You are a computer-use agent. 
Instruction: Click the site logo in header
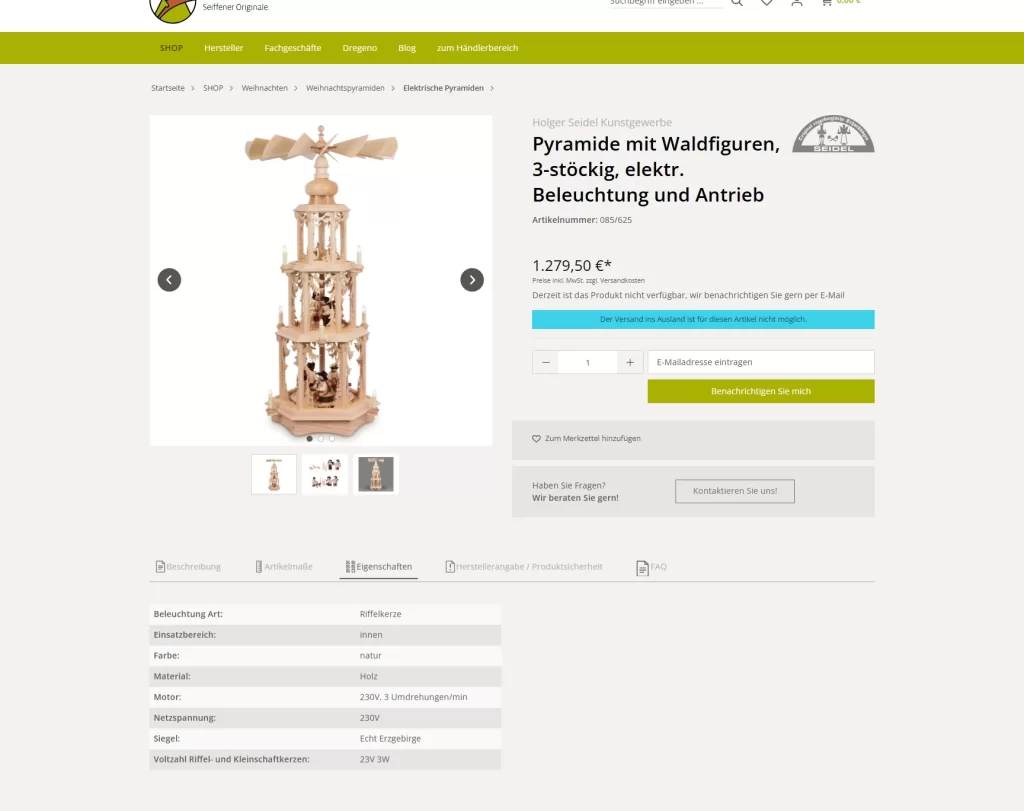tap(173, 9)
